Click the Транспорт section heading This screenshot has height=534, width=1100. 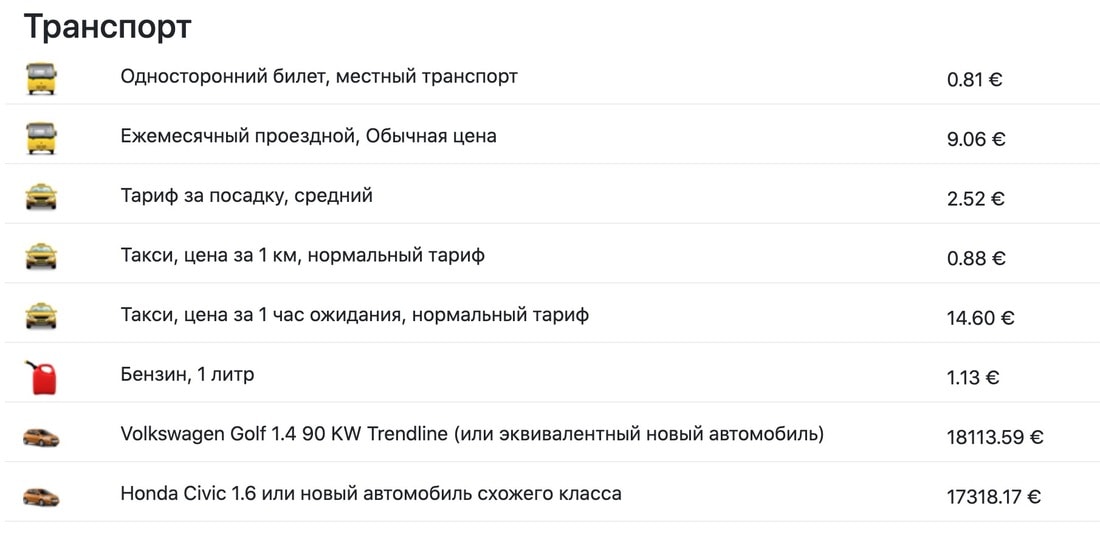tap(107, 27)
